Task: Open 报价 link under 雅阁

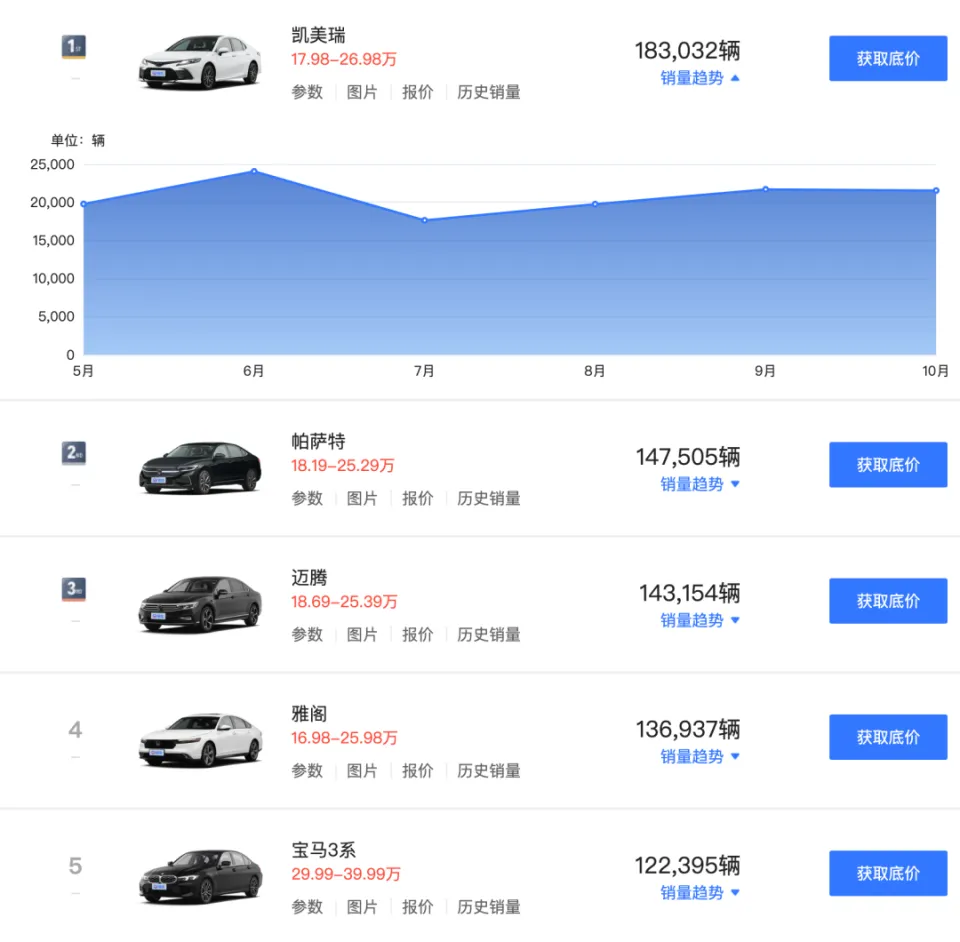Action: point(418,770)
